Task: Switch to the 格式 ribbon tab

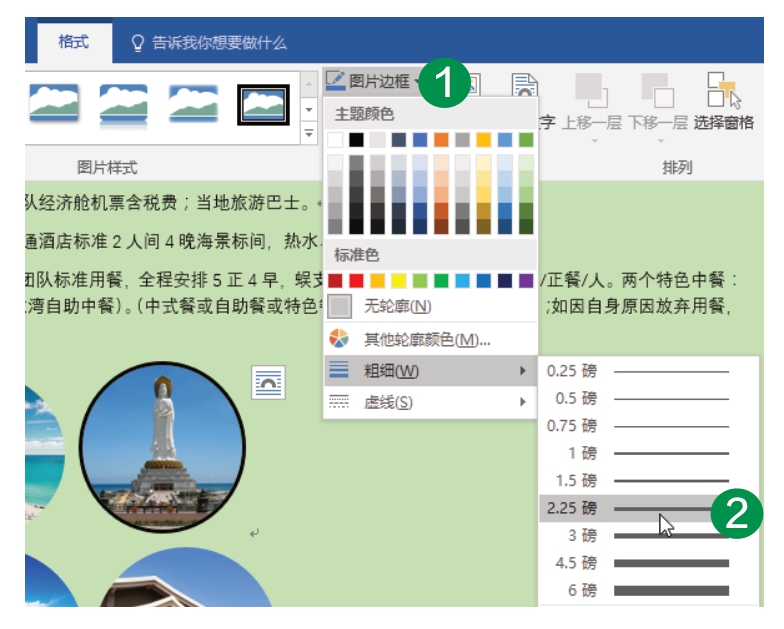Action: (74, 42)
